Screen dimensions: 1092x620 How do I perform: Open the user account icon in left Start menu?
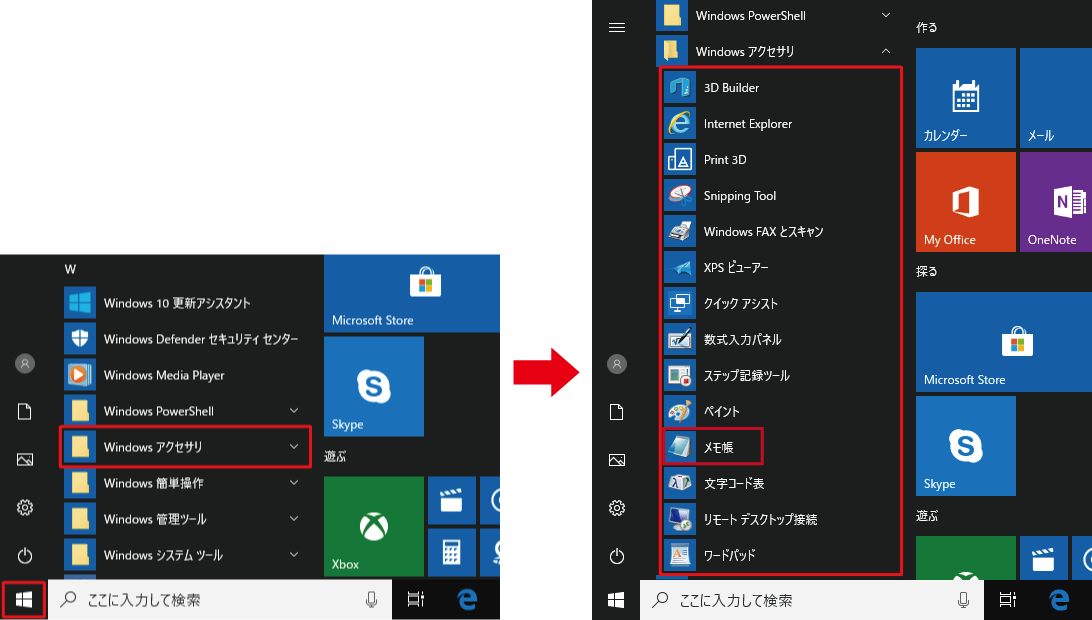[x=25, y=364]
